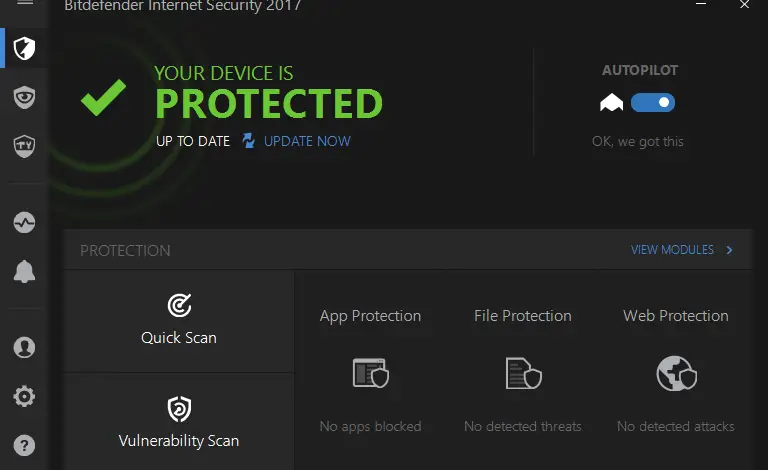Open the Account user icon
The image size is (768, 470).
(x=25, y=347)
